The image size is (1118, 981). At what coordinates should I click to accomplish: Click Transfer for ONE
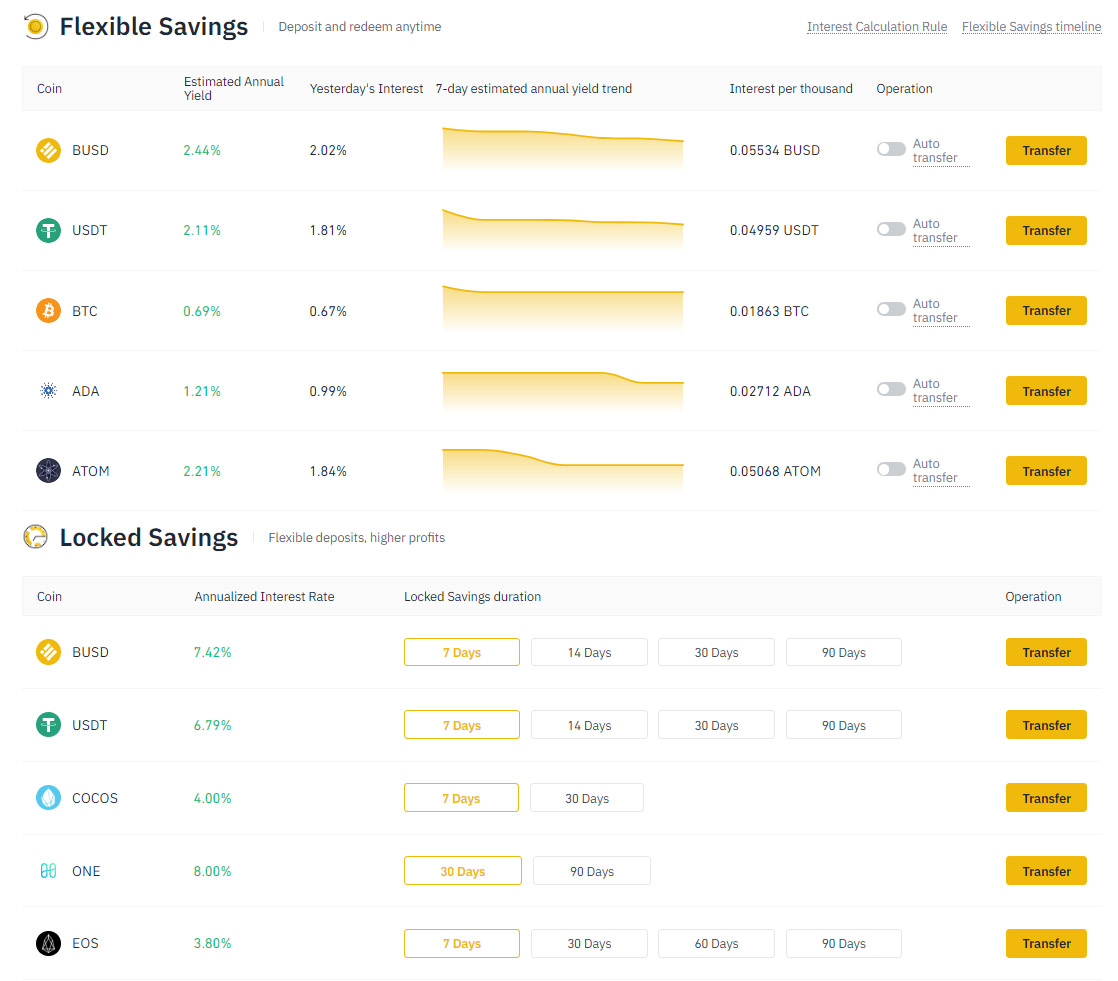tap(1046, 870)
